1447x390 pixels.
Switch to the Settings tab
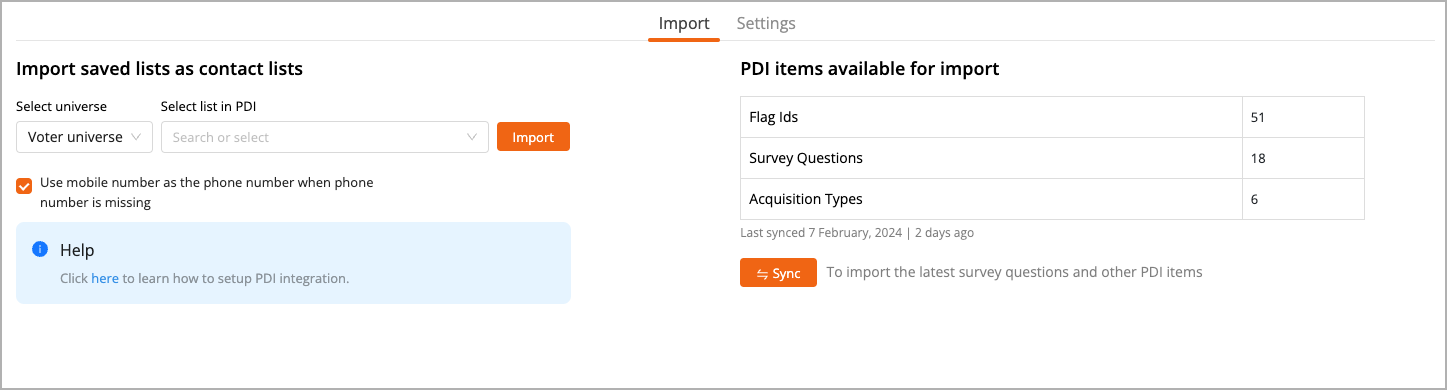766,23
